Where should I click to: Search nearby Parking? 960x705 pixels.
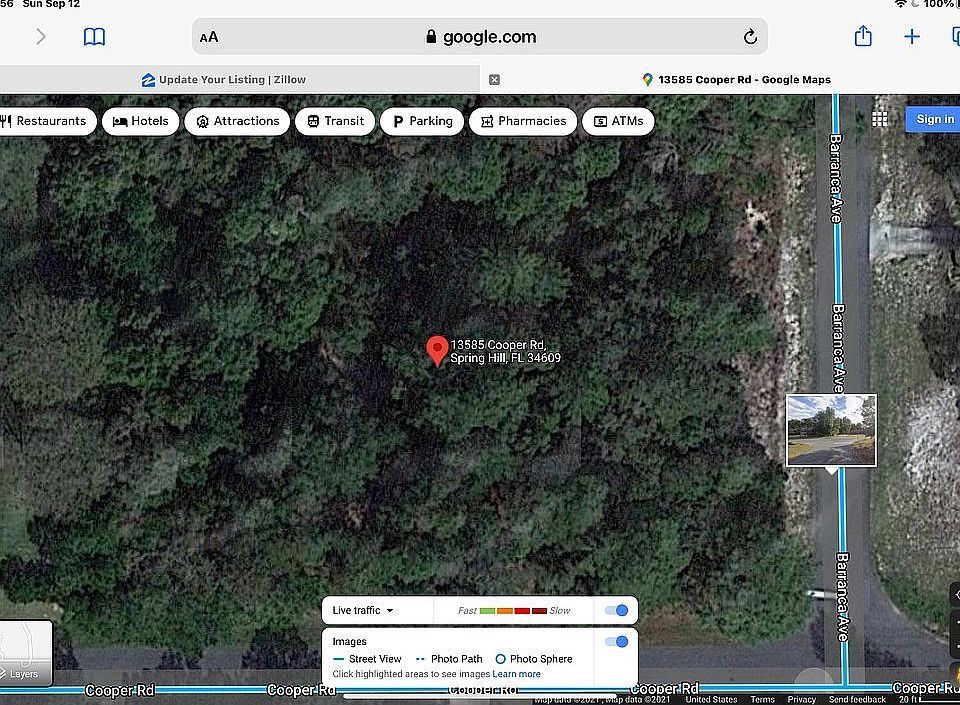422,121
